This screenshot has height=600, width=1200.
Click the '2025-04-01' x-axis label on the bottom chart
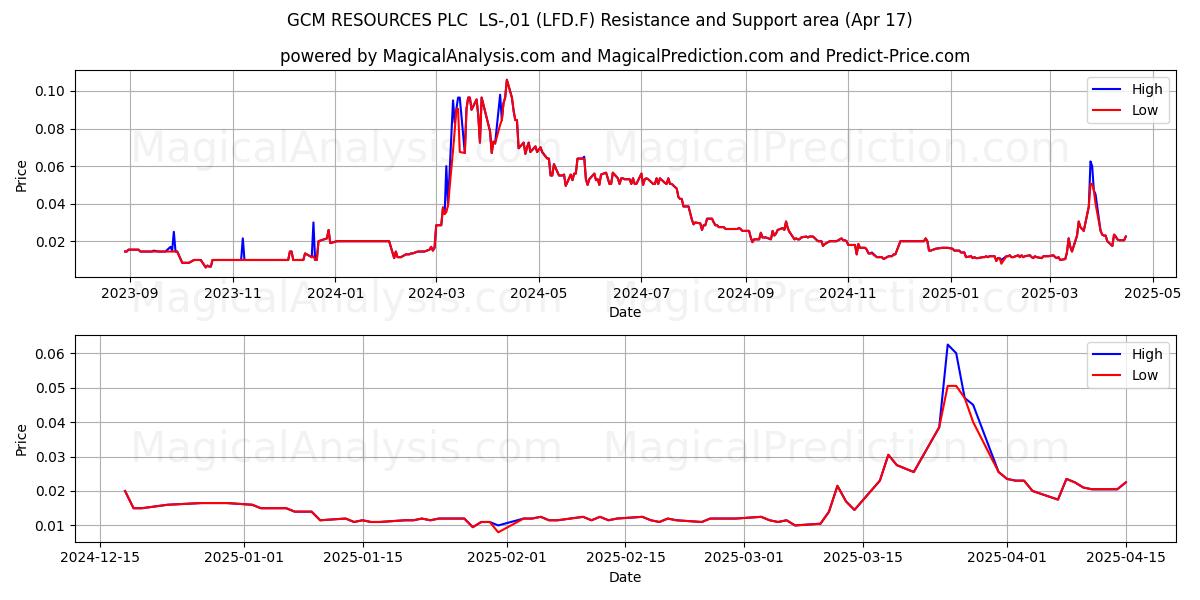coord(1008,559)
